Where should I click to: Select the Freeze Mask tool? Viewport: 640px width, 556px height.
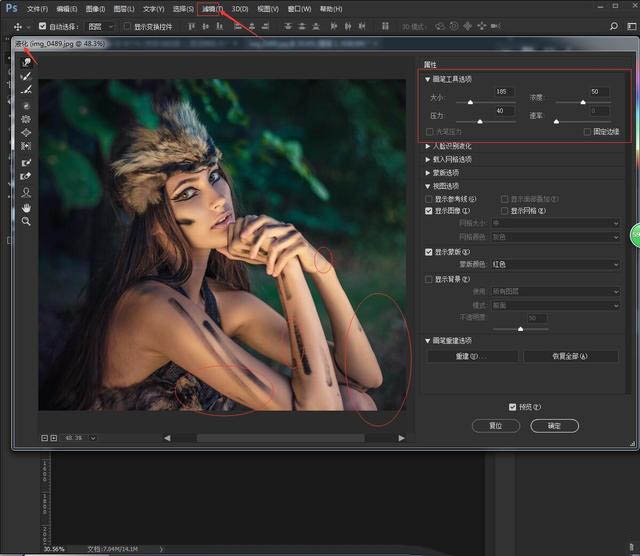pos(26,162)
